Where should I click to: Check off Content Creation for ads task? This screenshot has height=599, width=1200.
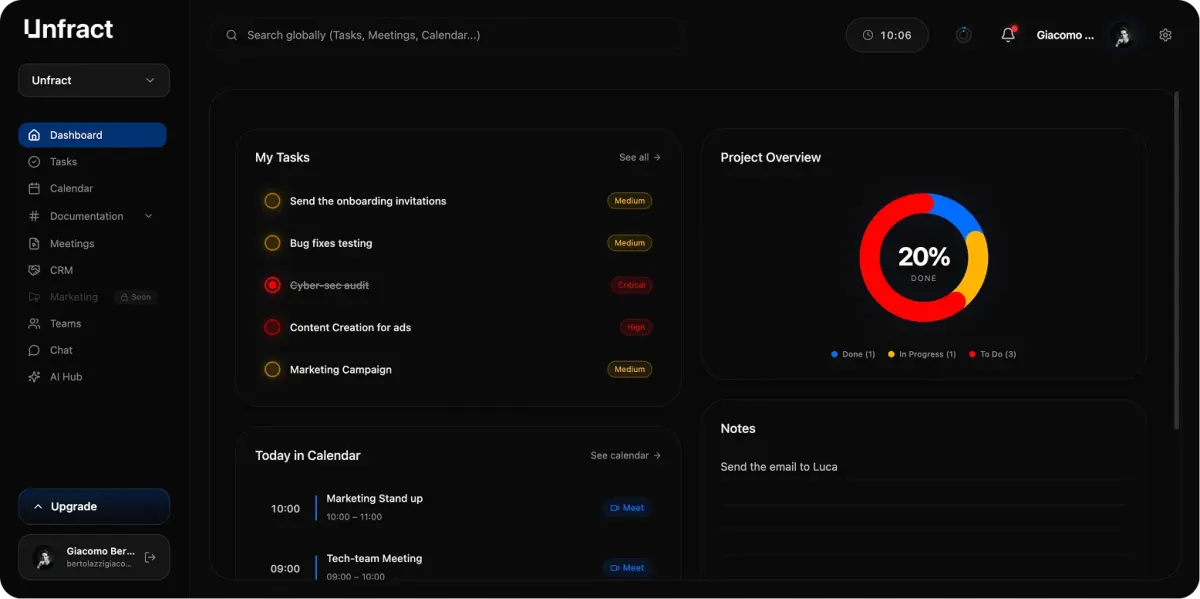[272, 327]
